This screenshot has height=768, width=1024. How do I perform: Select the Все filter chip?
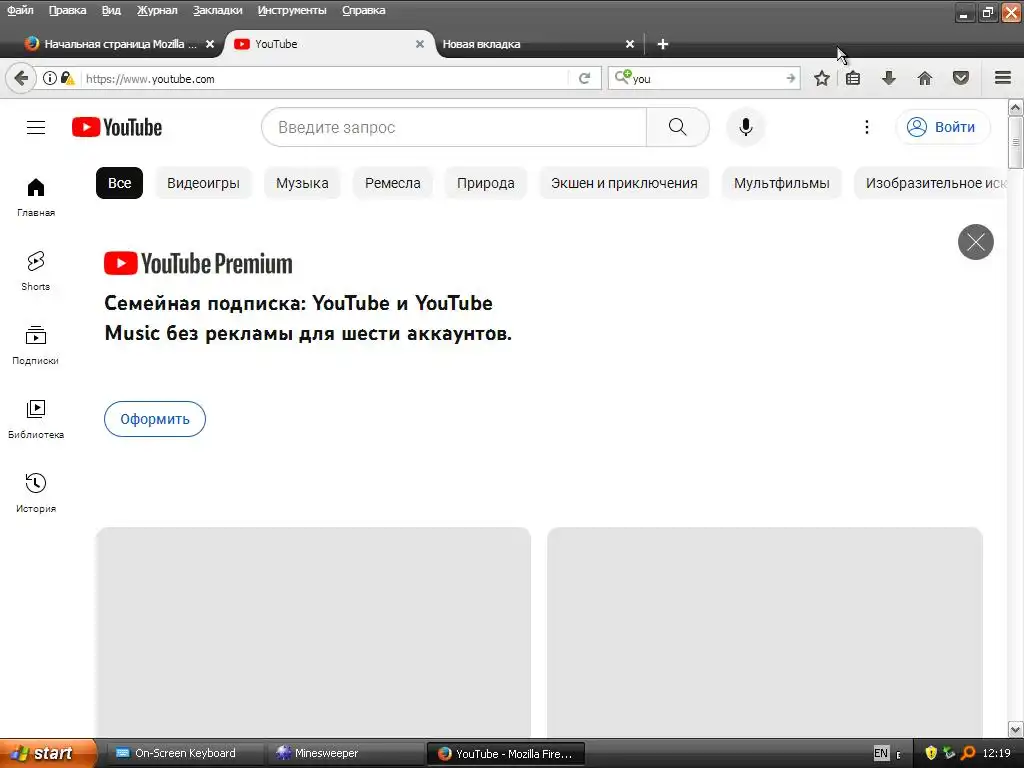[x=120, y=183]
